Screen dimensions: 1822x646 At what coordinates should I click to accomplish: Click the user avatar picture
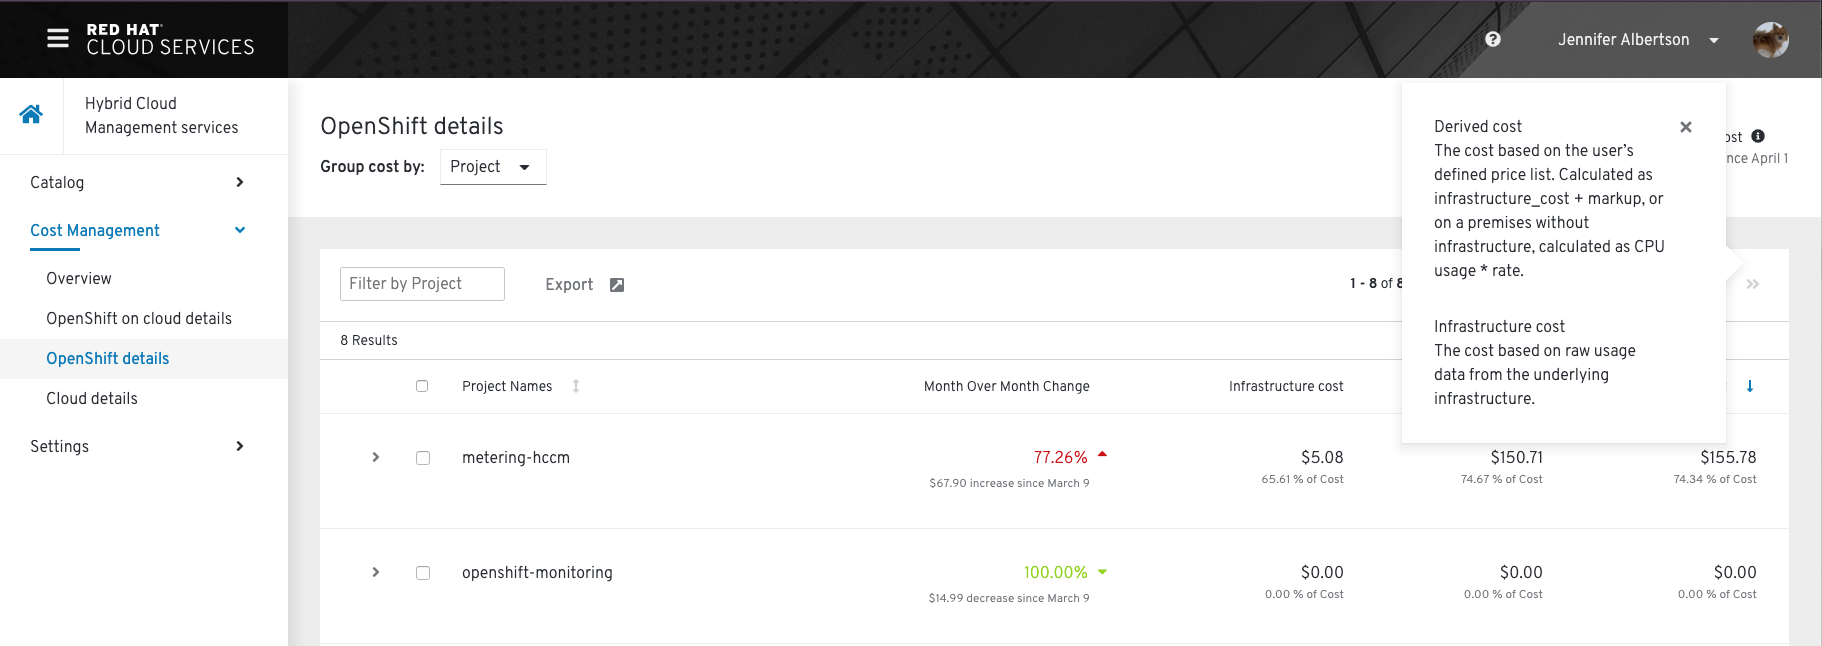coord(1771,40)
